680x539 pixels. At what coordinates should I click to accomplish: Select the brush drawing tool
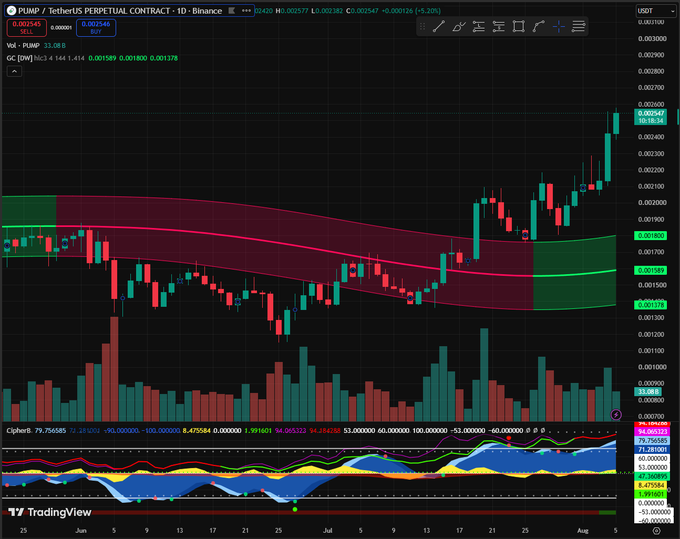(458, 26)
